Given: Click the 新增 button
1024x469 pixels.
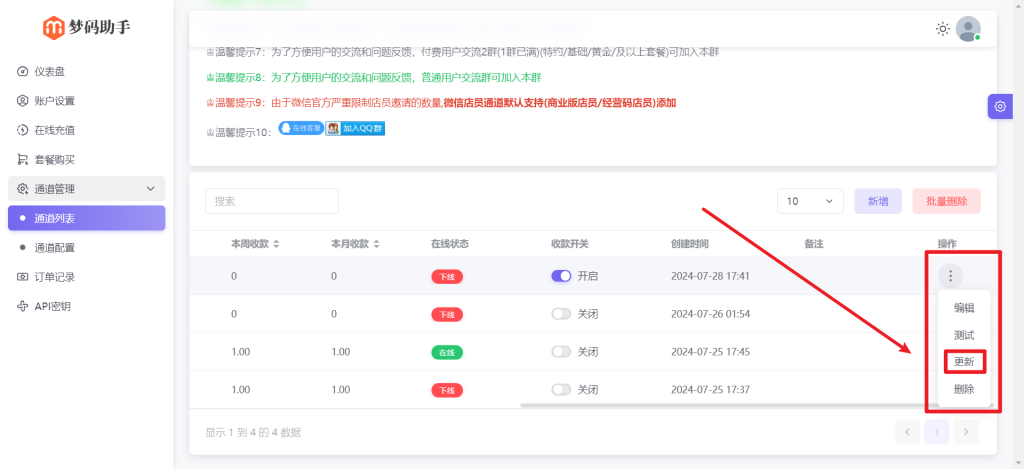Looking at the screenshot, I should click(877, 201).
